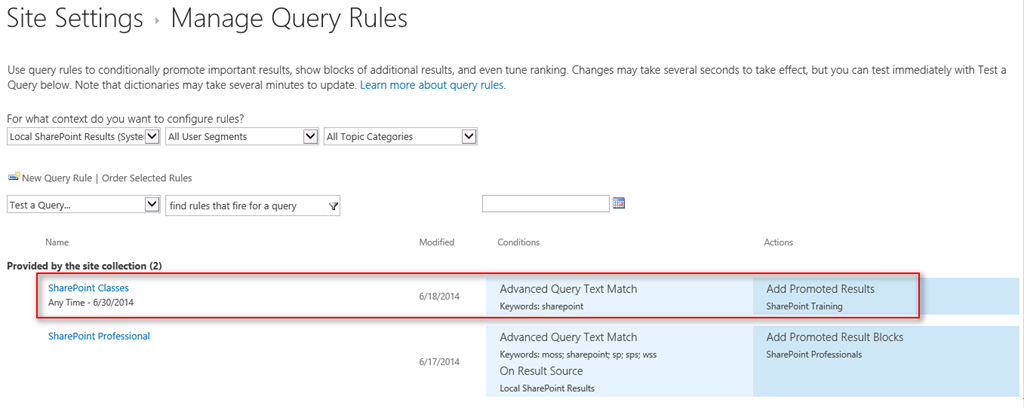The image size is (1024, 408).
Task: Open the Learn more about query rules link
Action: coord(432,86)
